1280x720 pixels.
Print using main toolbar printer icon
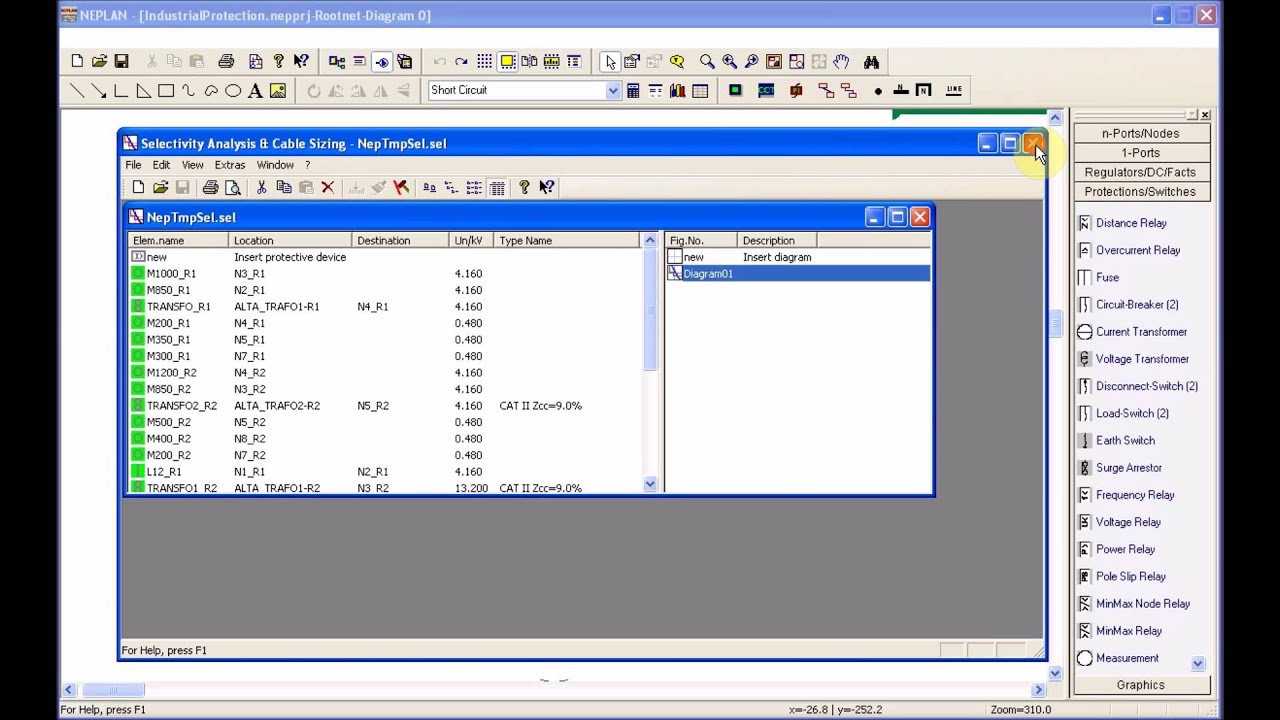[x=226, y=62]
